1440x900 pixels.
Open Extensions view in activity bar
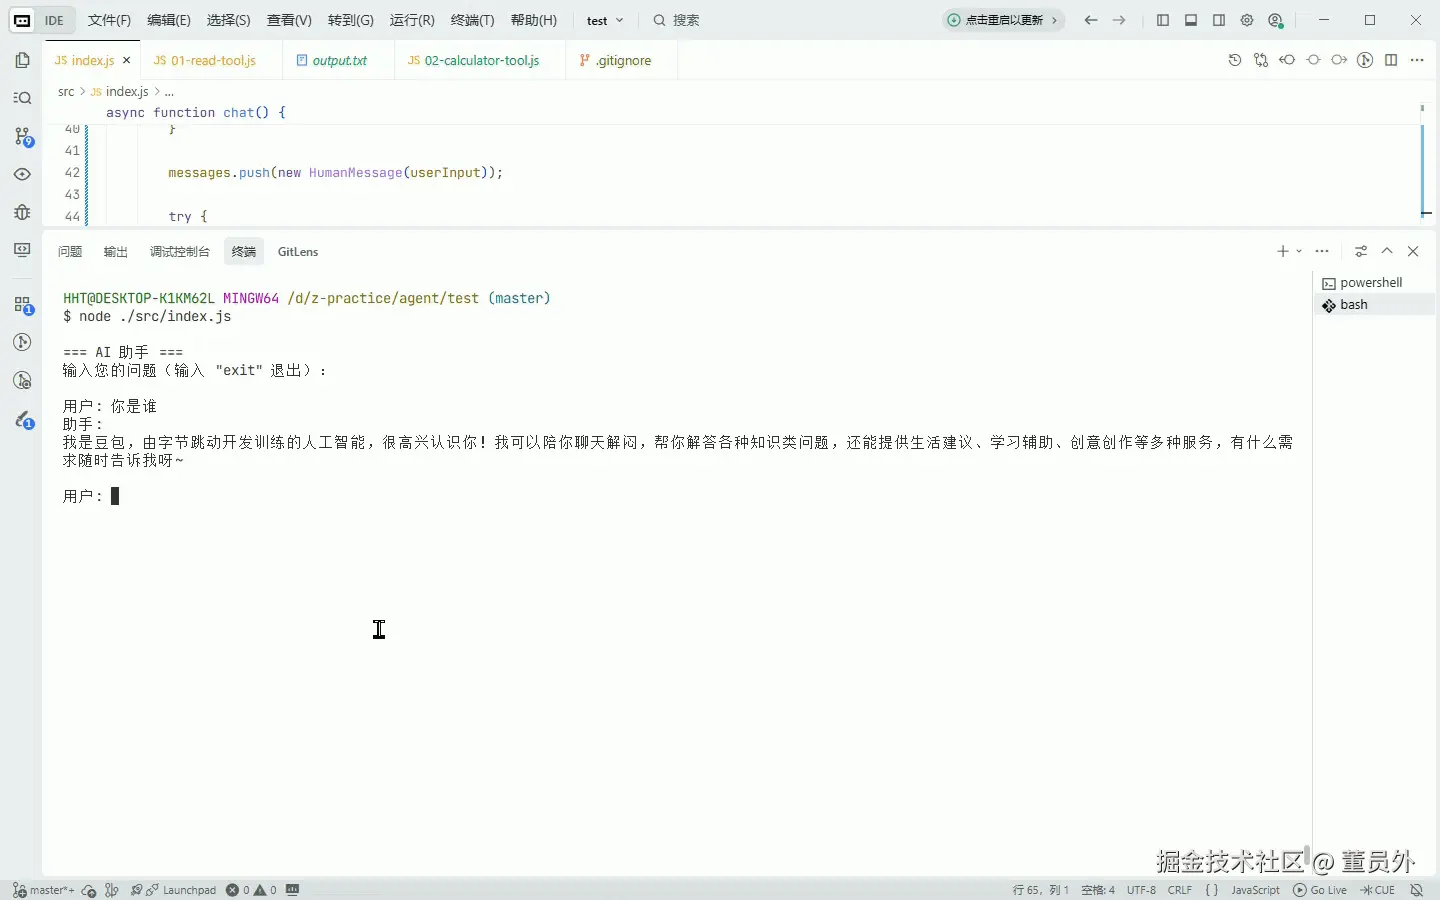(23, 305)
